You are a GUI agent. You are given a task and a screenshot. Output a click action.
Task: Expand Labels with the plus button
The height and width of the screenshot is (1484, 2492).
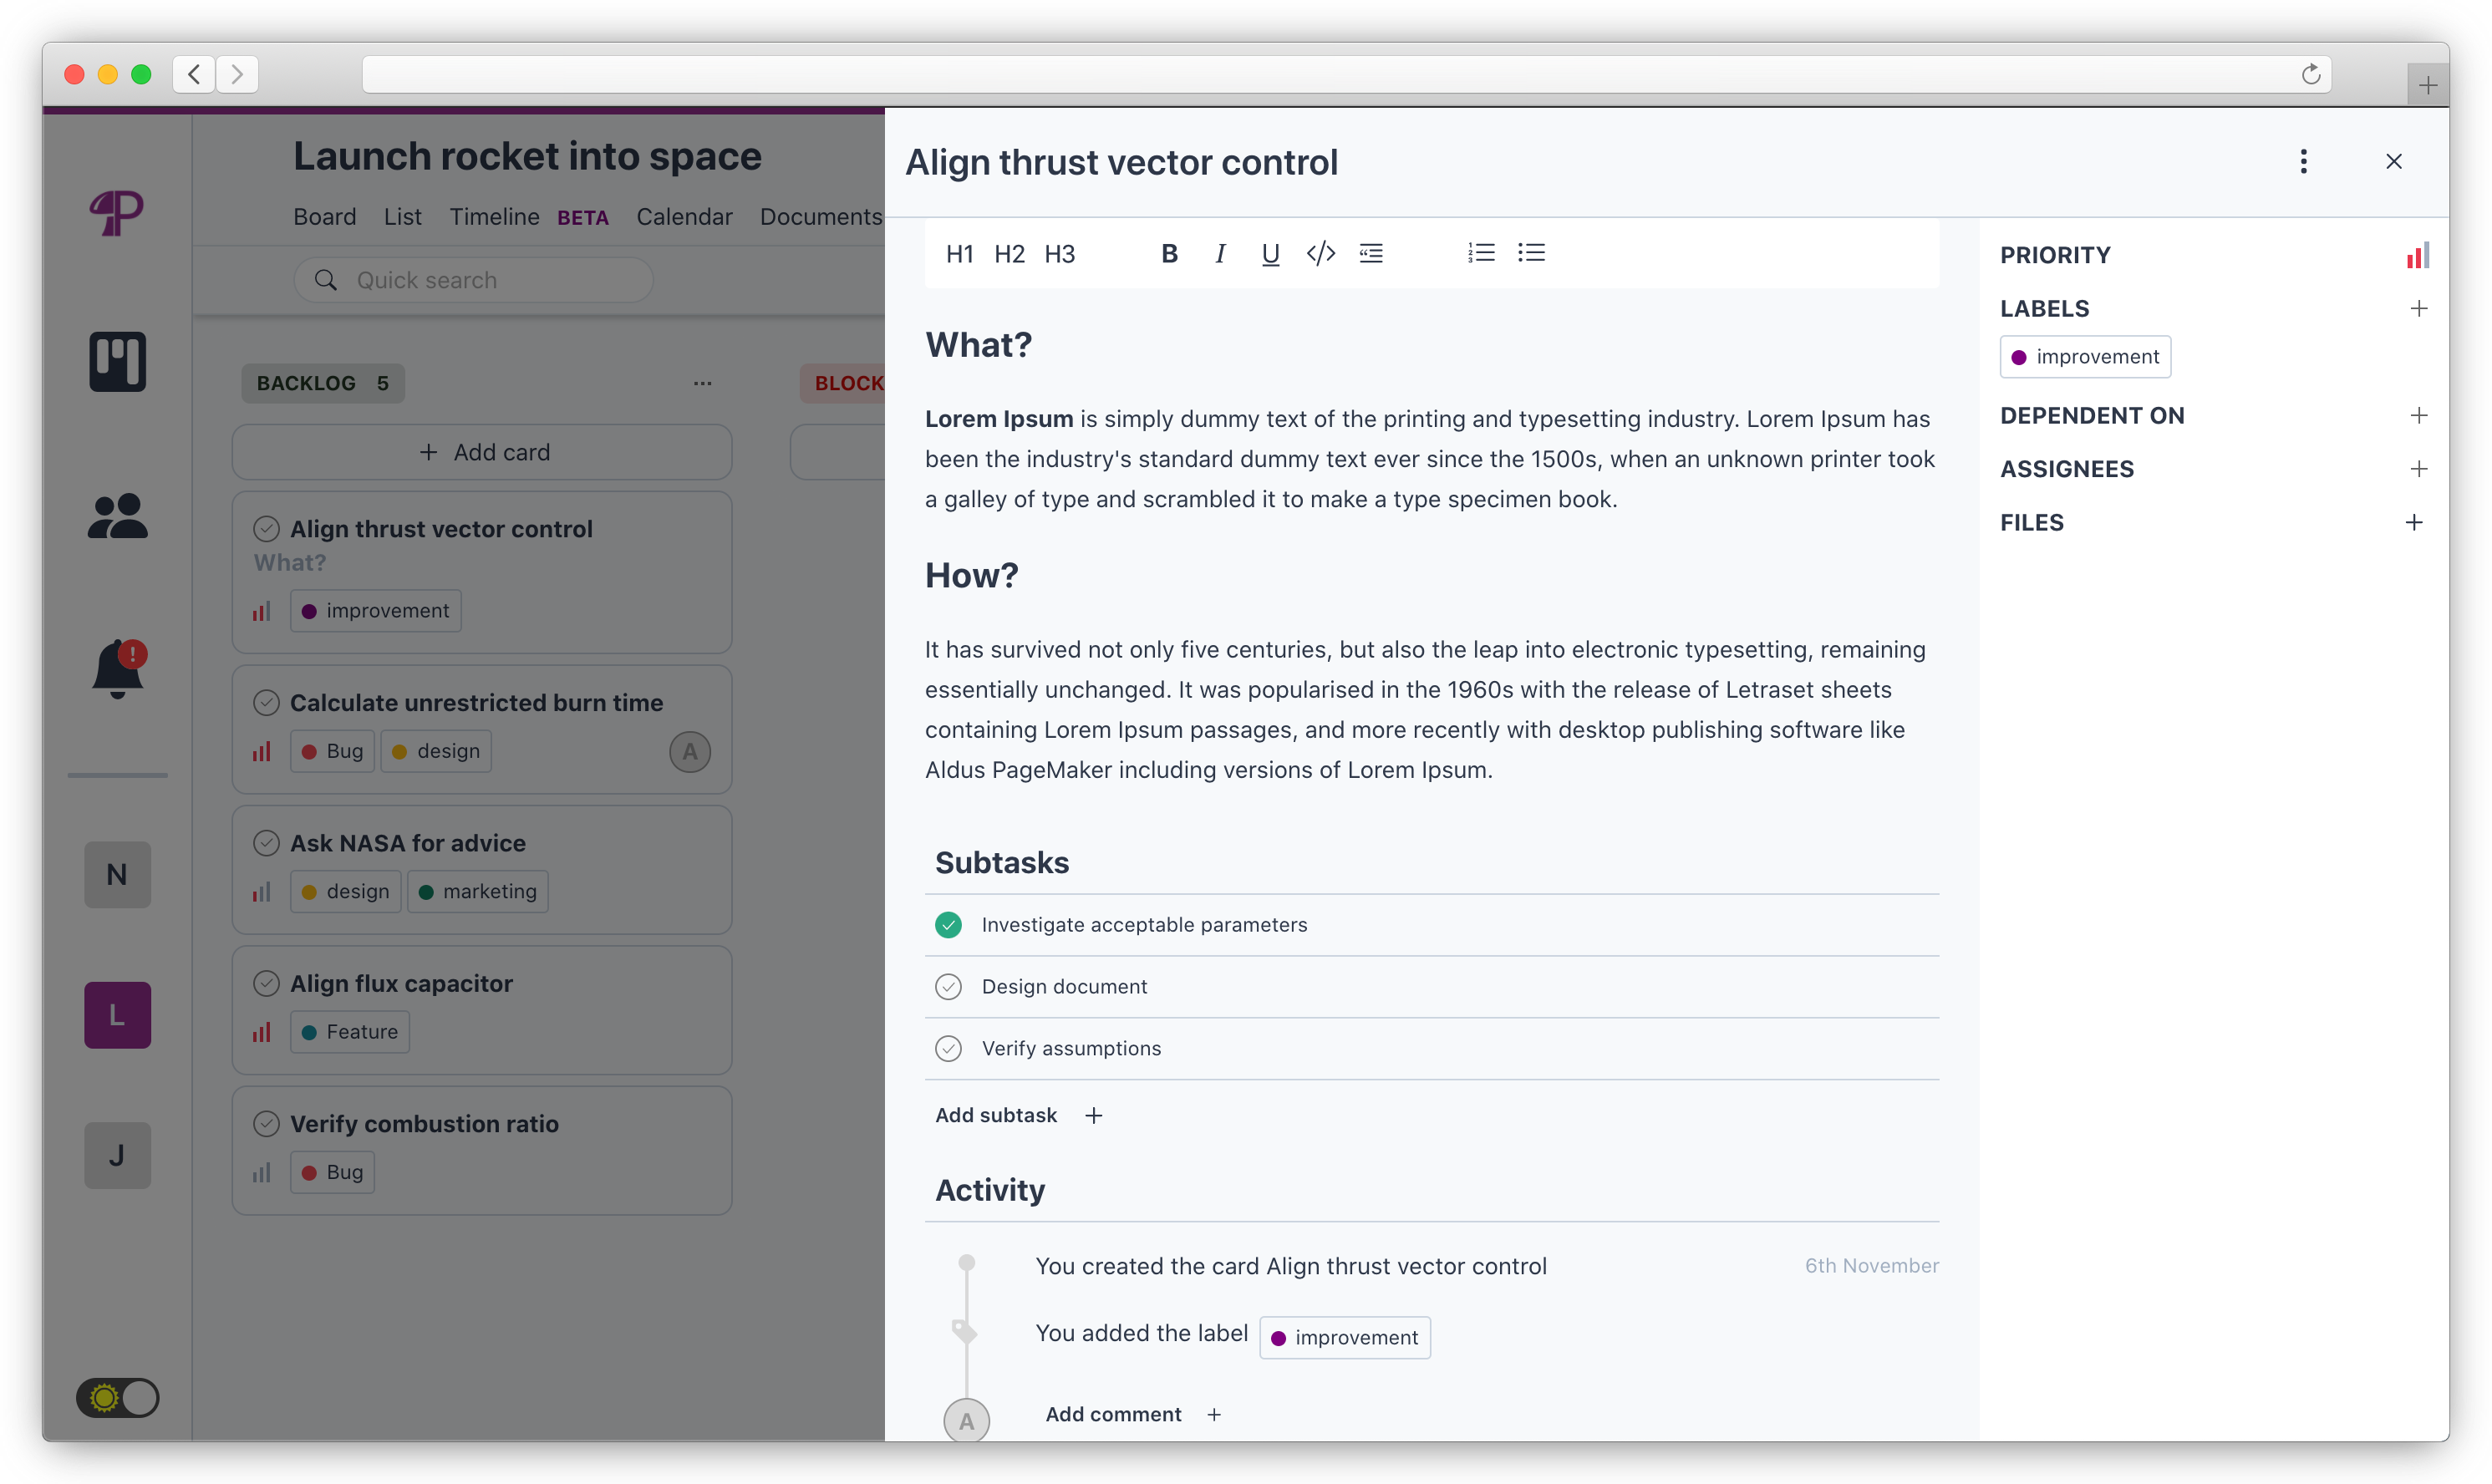click(2419, 309)
